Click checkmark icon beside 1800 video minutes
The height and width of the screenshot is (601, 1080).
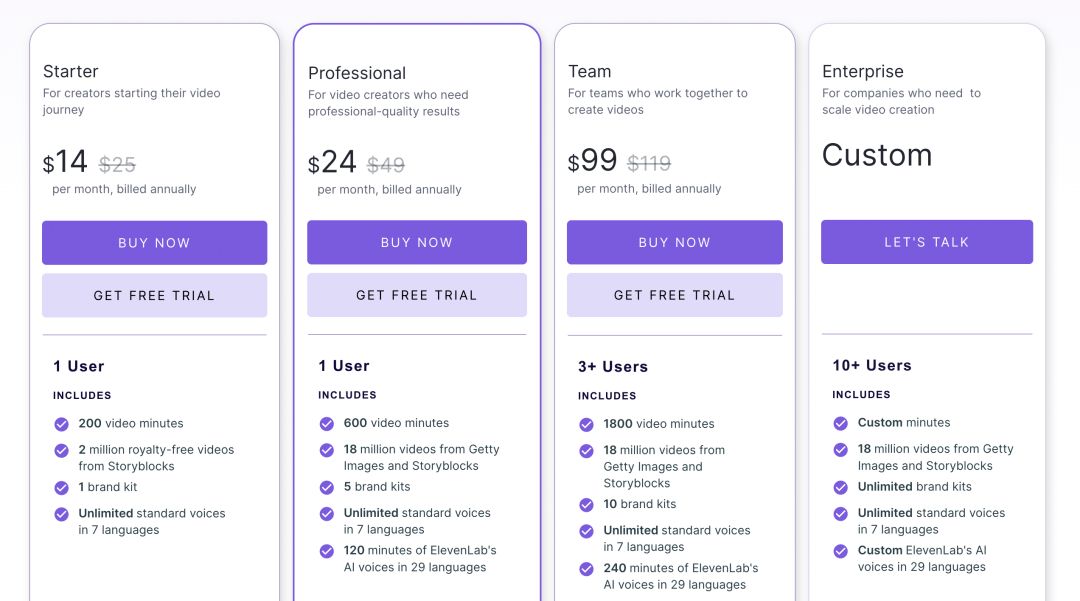[586, 425]
